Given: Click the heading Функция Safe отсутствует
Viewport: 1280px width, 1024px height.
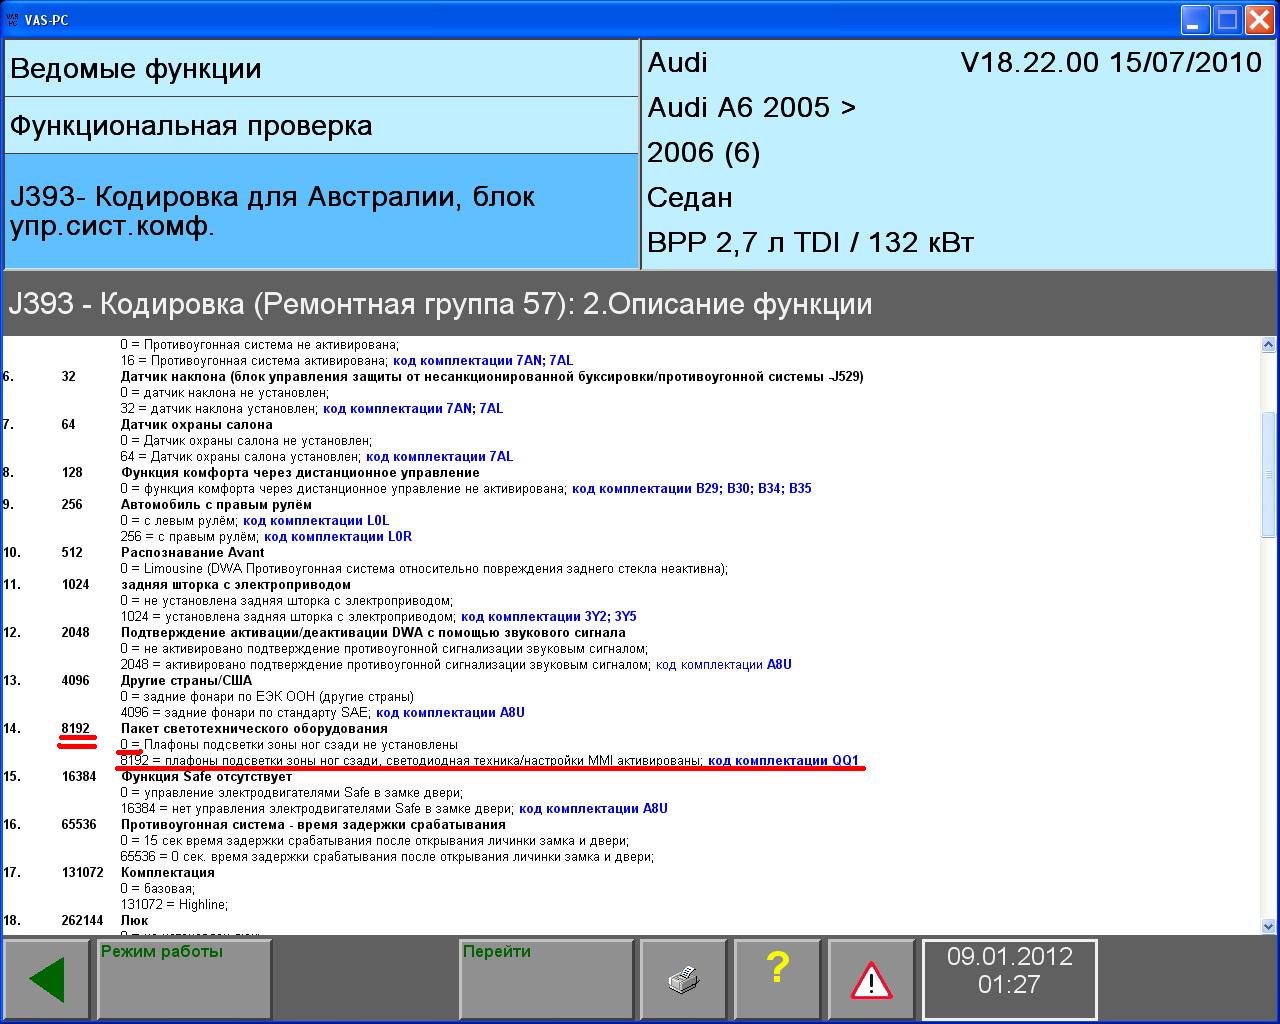Looking at the screenshot, I should pyautogui.click(x=207, y=777).
